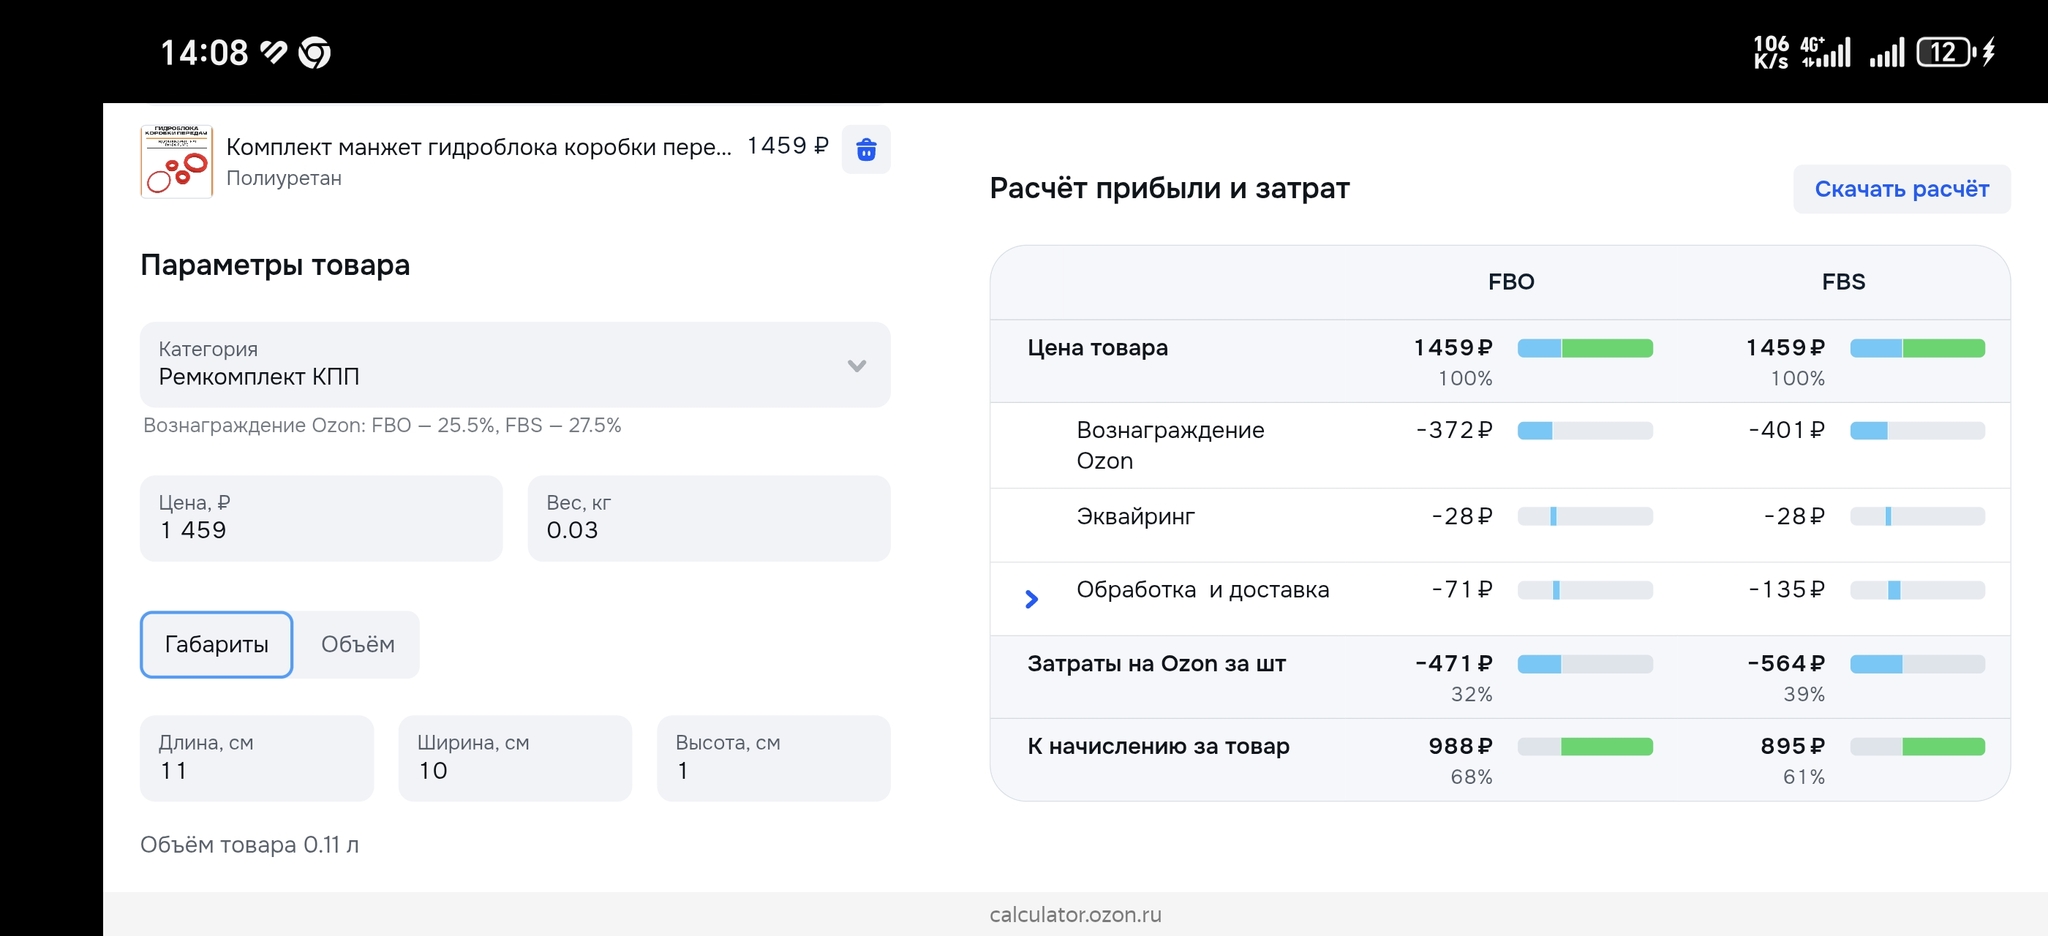Switch to the Габариты tab

(216, 645)
